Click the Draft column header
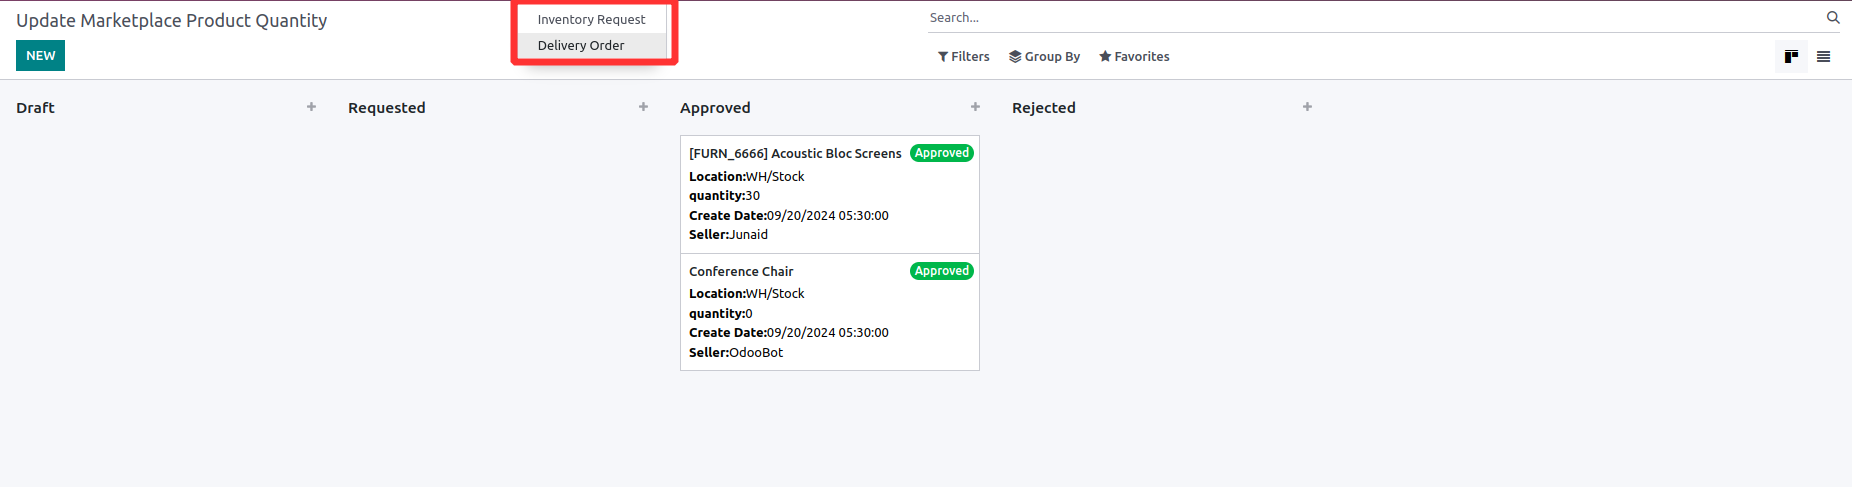The height and width of the screenshot is (487, 1852). pyautogui.click(x=35, y=108)
